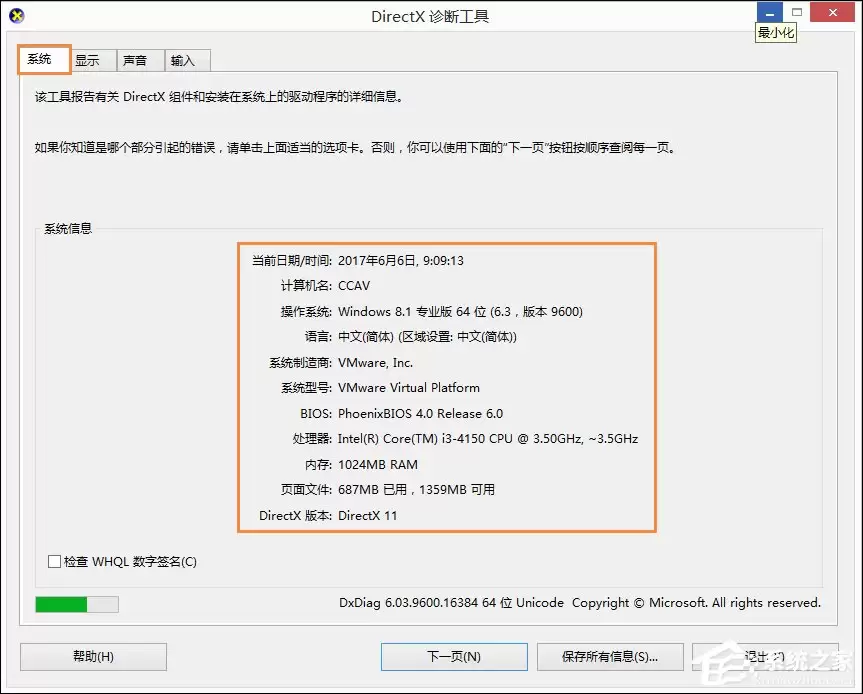Click the DirectX icon in title bar

point(17,16)
